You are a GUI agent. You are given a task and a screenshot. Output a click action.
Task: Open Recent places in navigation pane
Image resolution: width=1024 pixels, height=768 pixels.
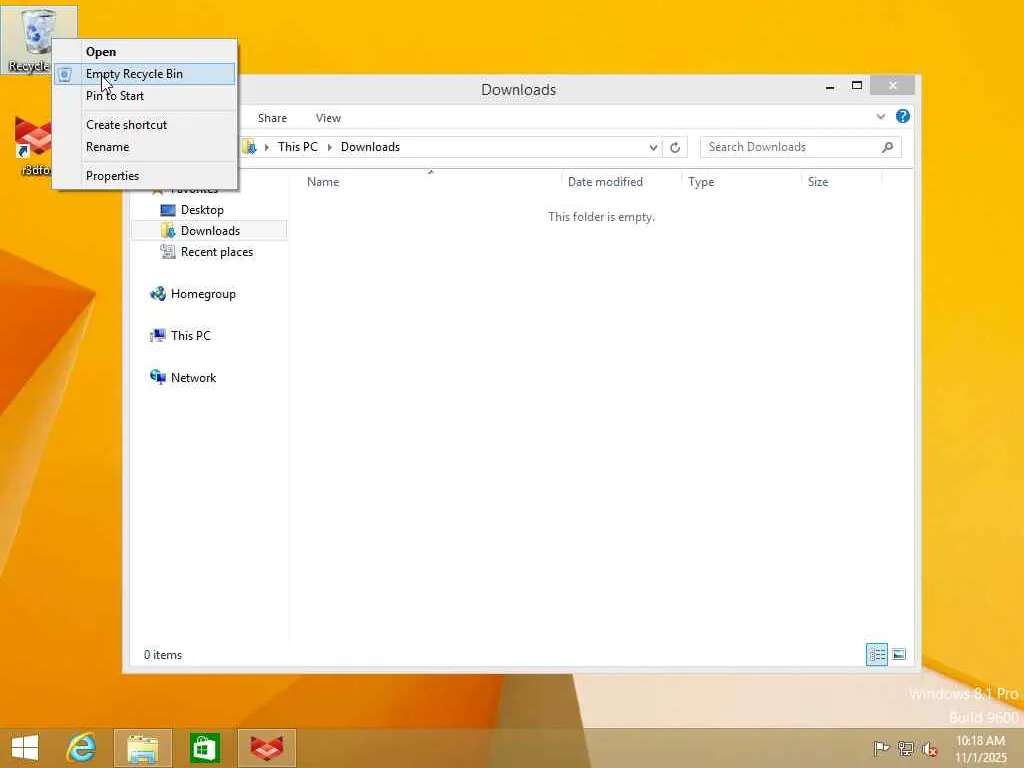point(217,252)
